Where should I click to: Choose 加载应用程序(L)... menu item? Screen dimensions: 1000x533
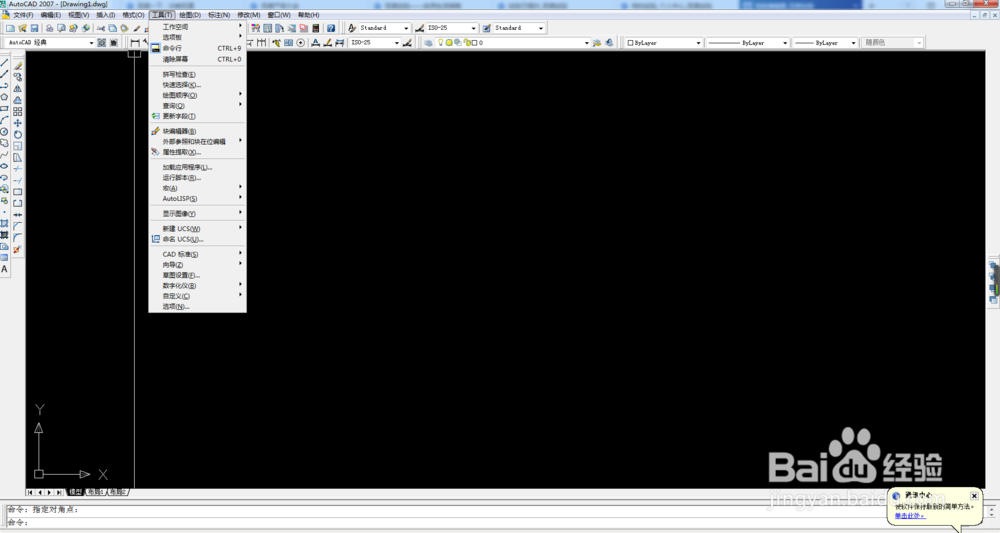click(197, 167)
